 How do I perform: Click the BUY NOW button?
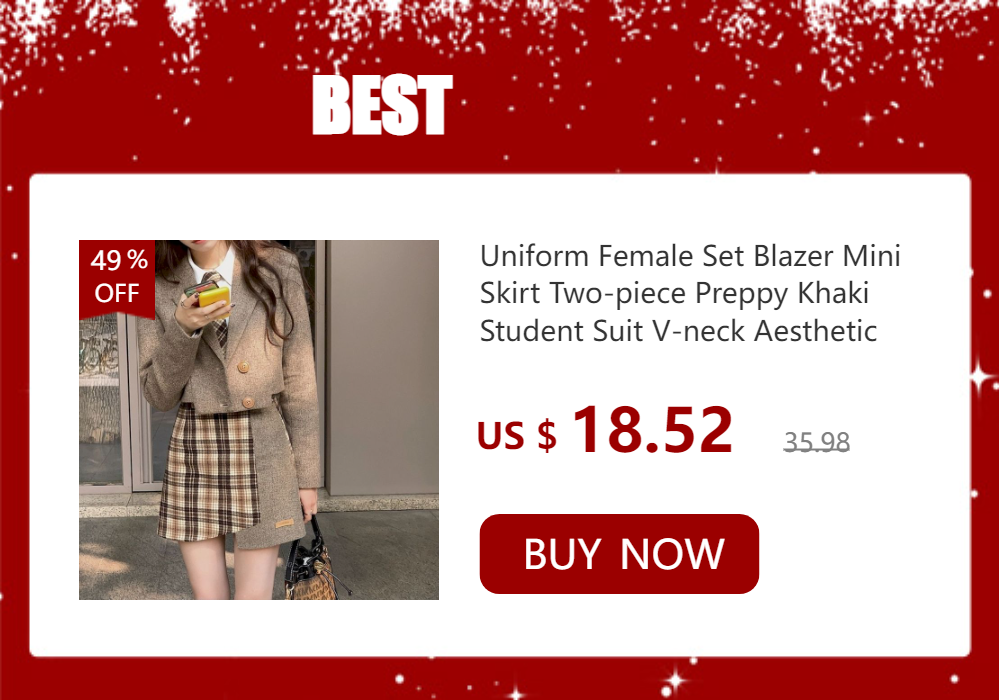click(x=619, y=553)
